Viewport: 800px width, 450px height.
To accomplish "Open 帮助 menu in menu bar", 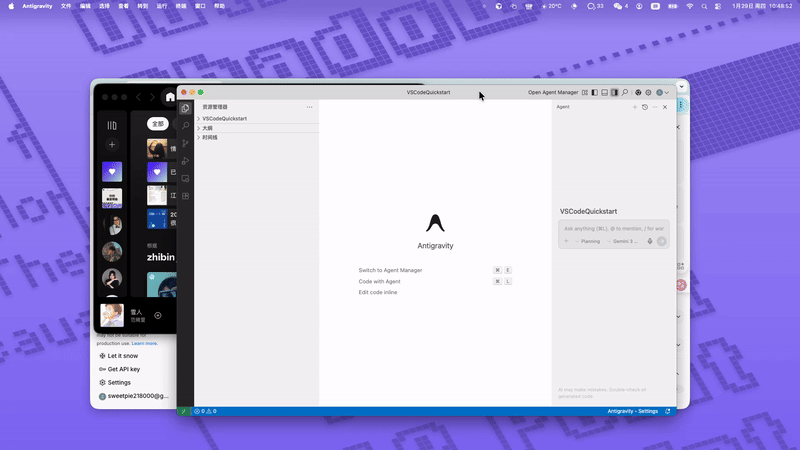I will (219, 6).
